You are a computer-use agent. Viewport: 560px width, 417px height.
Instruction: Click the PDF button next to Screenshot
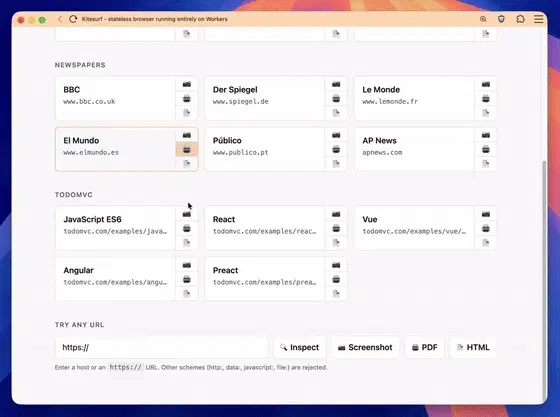pyautogui.click(x=425, y=347)
